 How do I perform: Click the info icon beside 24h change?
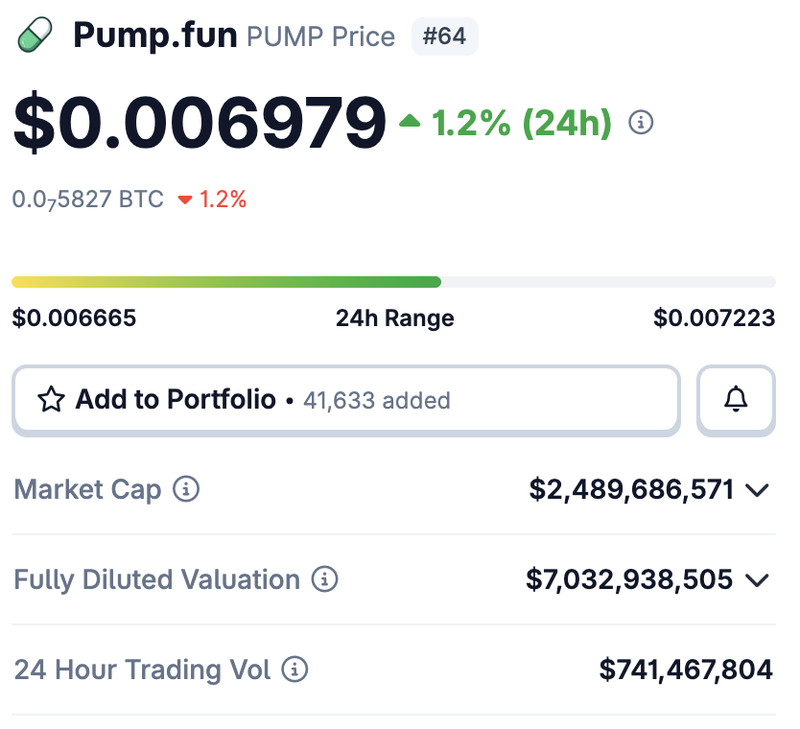(641, 123)
